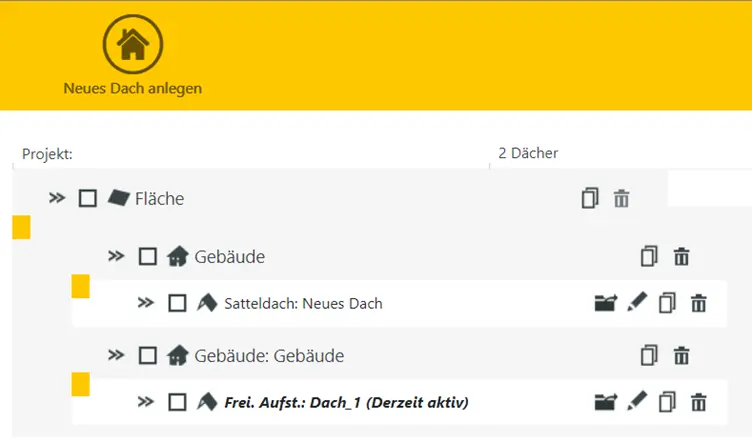Tick the Fläche checkbox

click(88, 198)
